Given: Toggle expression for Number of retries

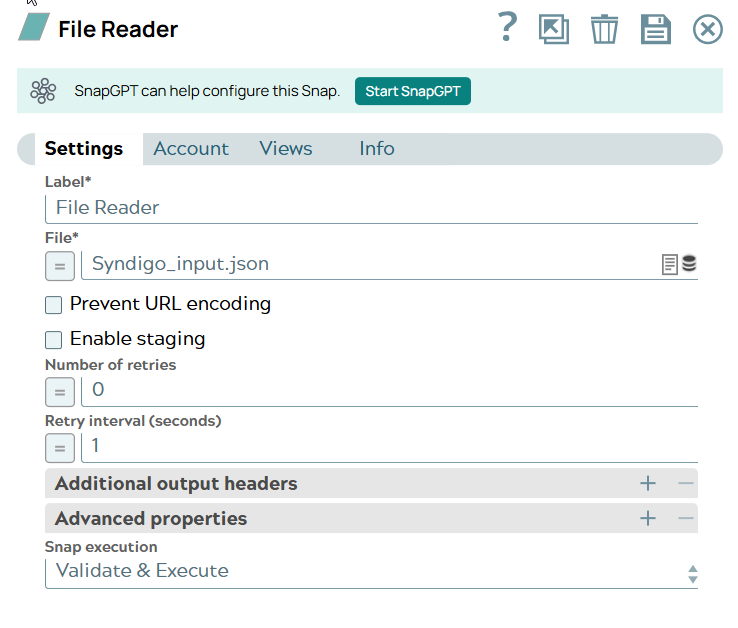Looking at the screenshot, I should tap(60, 392).
